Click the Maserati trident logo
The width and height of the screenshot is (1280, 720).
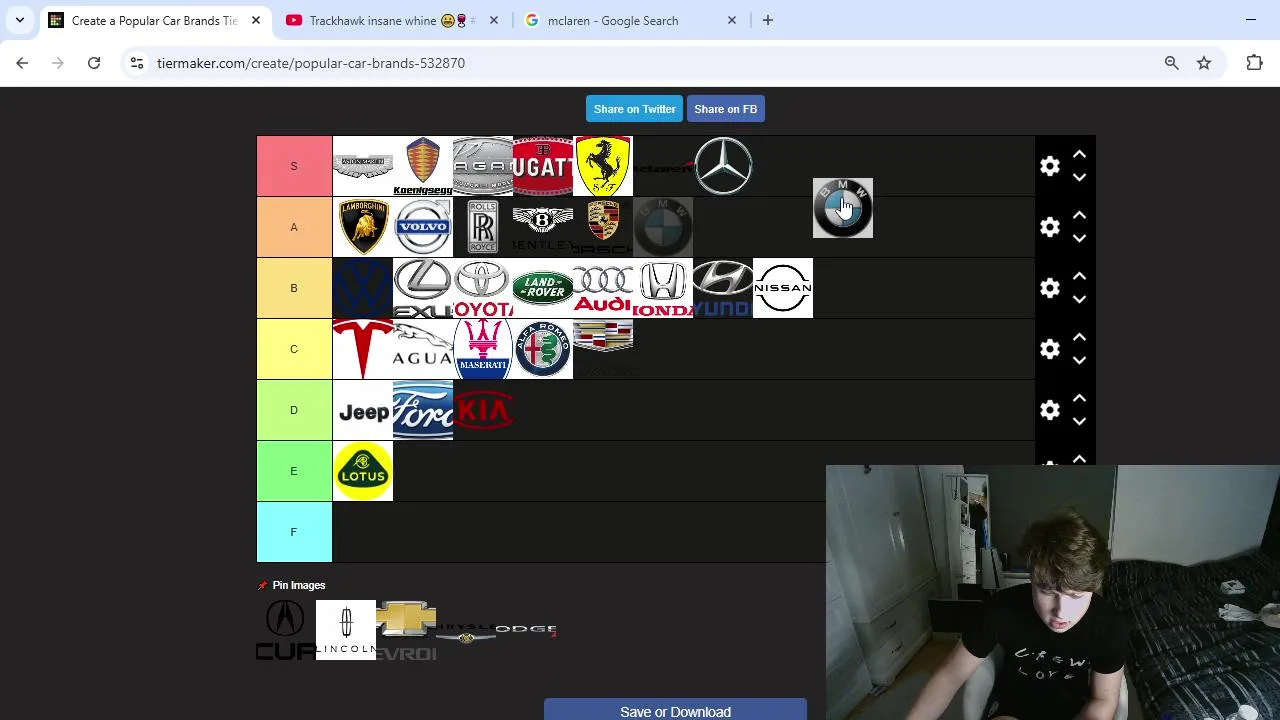(x=482, y=349)
